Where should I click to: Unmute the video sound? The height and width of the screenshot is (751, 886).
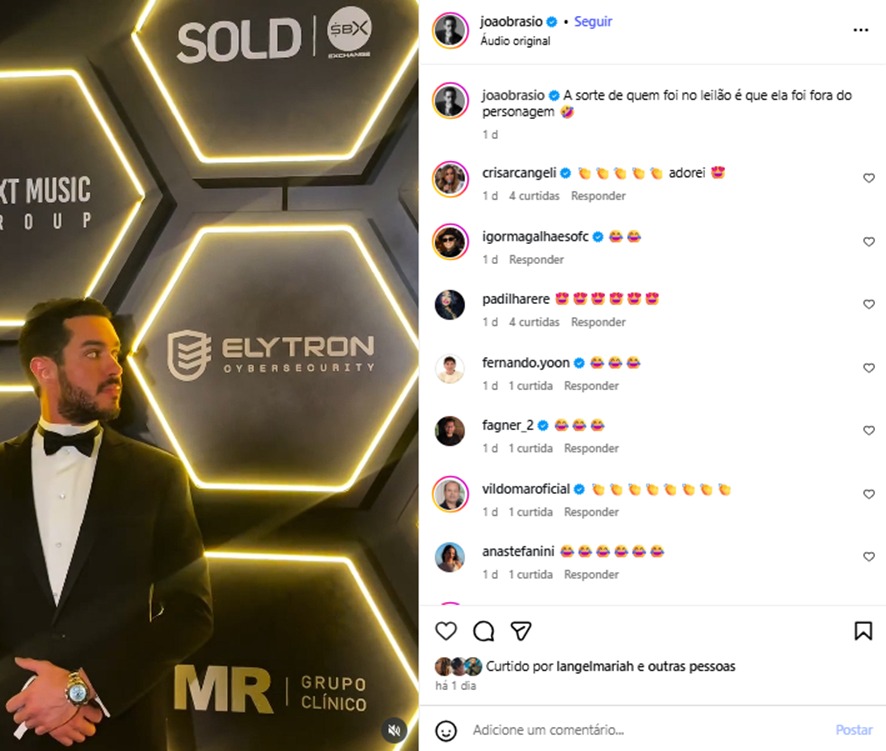[394, 730]
